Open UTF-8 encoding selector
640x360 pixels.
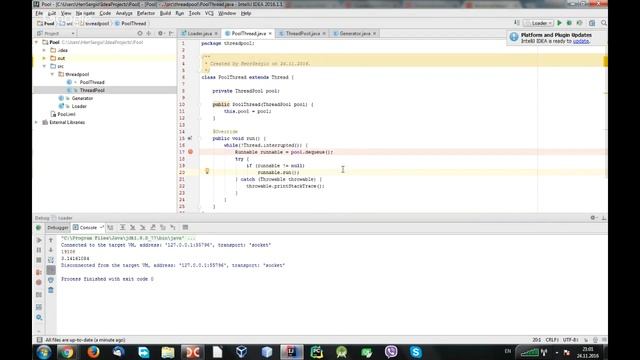tap(571, 340)
